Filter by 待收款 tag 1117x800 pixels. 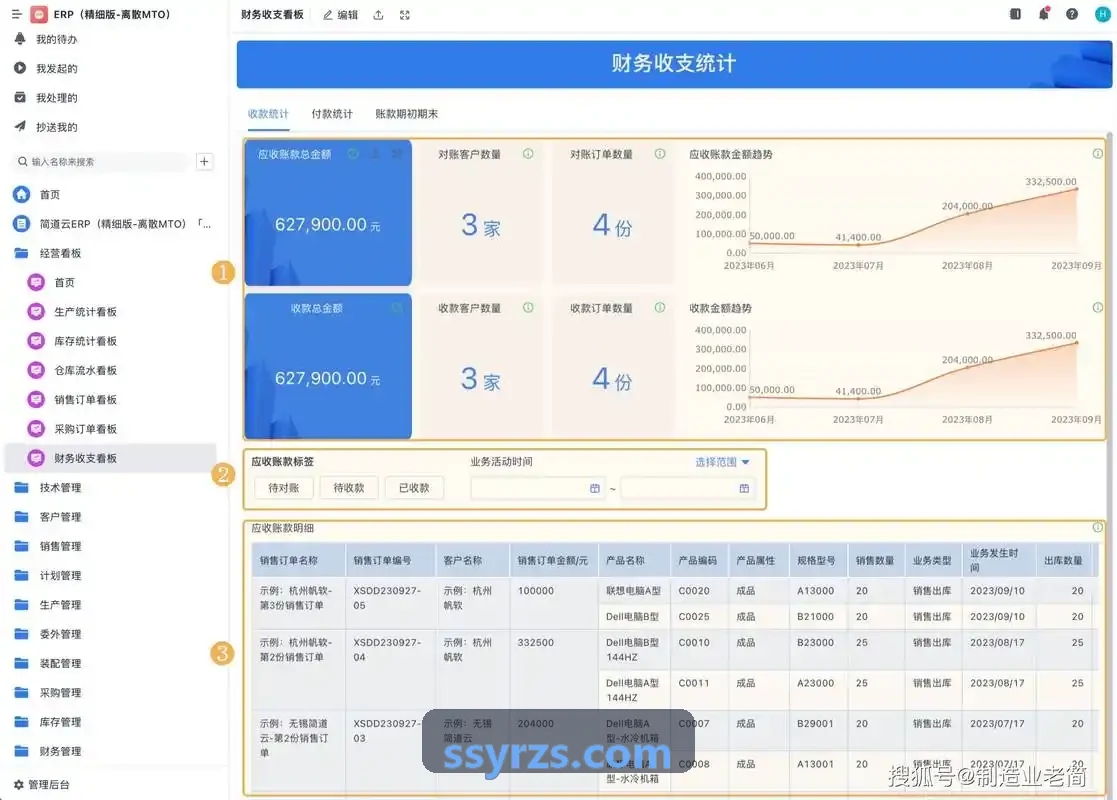point(349,488)
